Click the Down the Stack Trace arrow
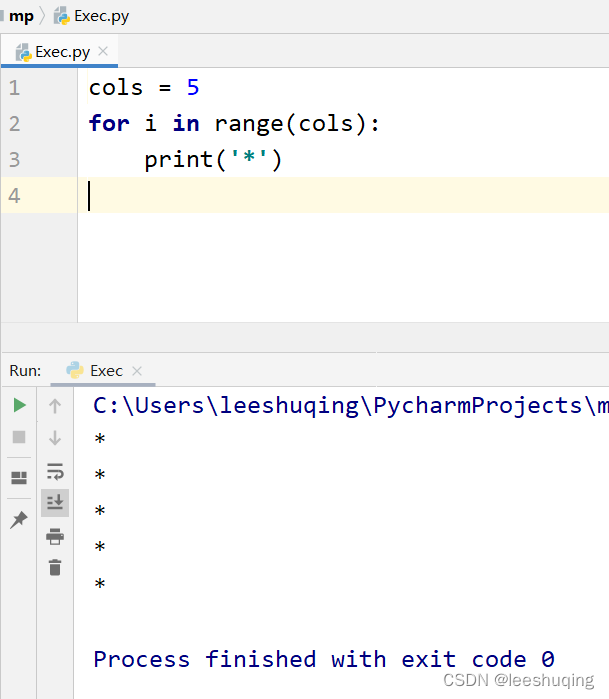Image resolution: width=609 pixels, height=699 pixels. pos(55,438)
